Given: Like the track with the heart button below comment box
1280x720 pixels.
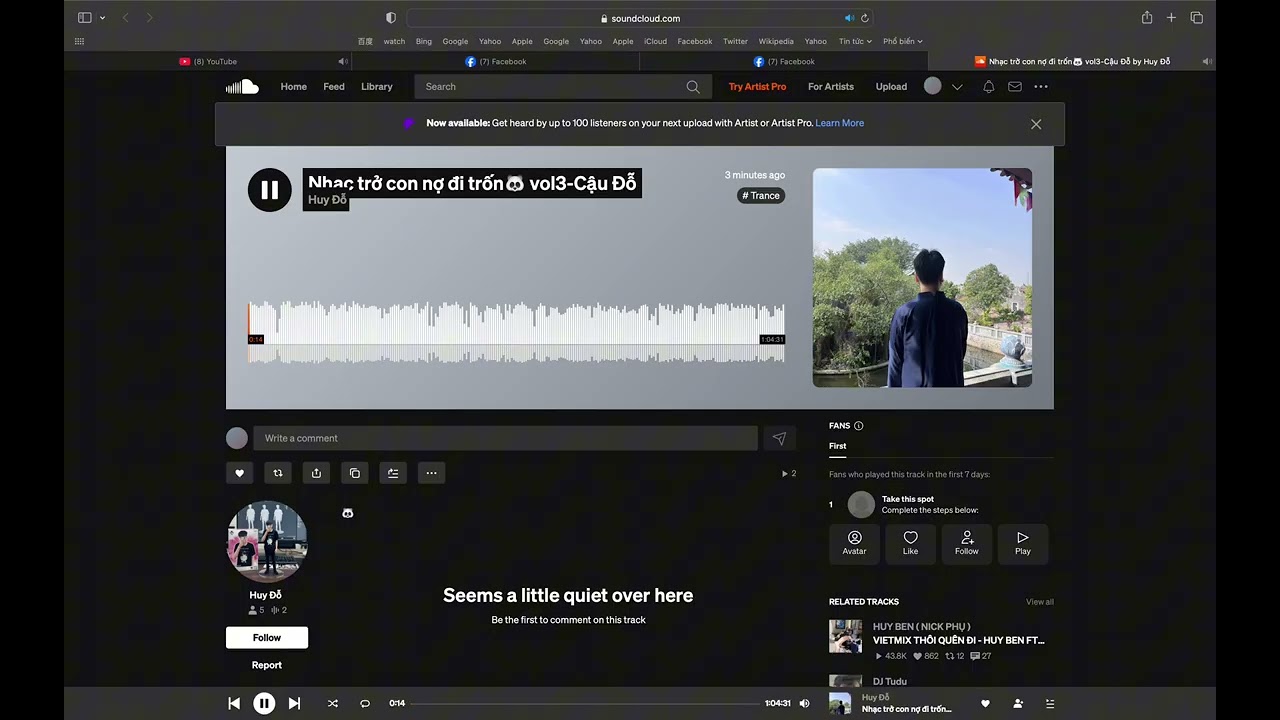Looking at the screenshot, I should 239,473.
